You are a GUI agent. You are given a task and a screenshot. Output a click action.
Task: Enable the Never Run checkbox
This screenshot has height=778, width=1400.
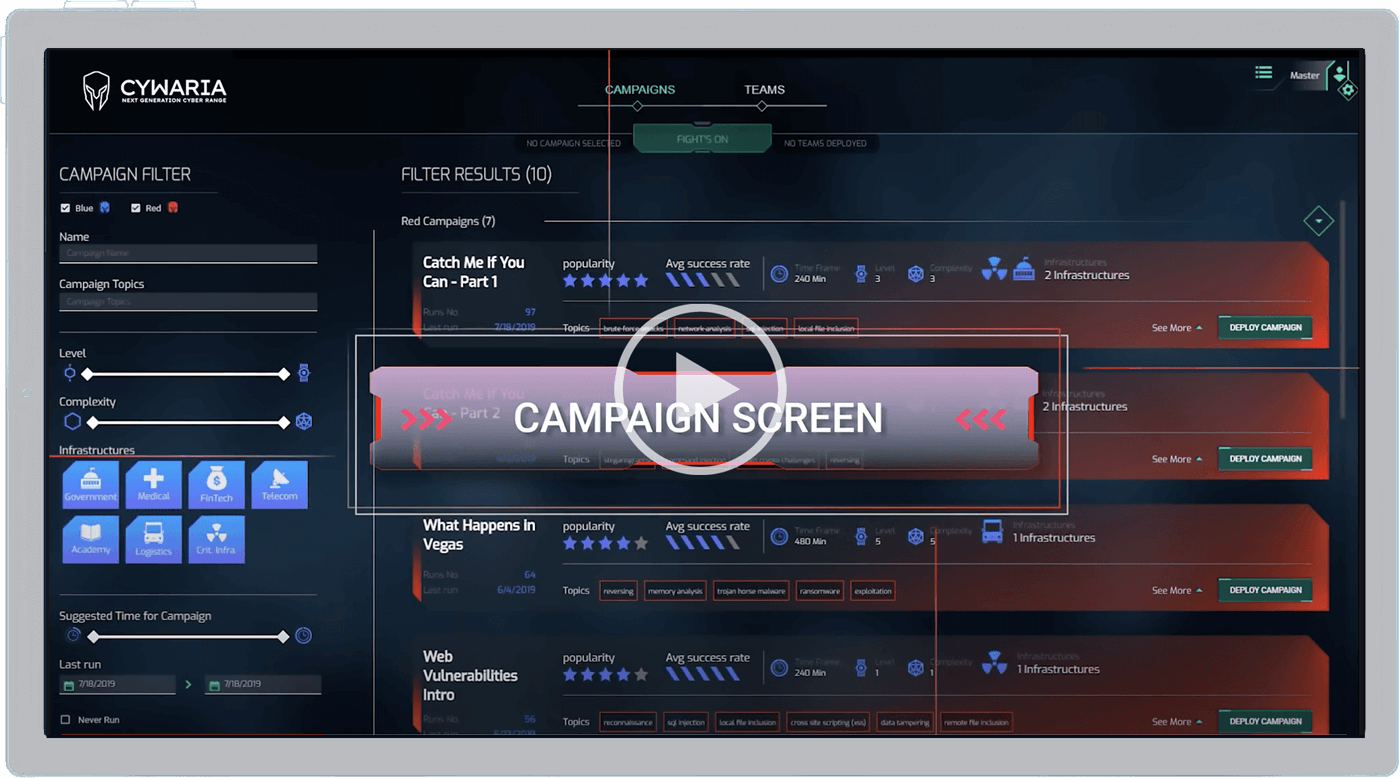pos(66,720)
